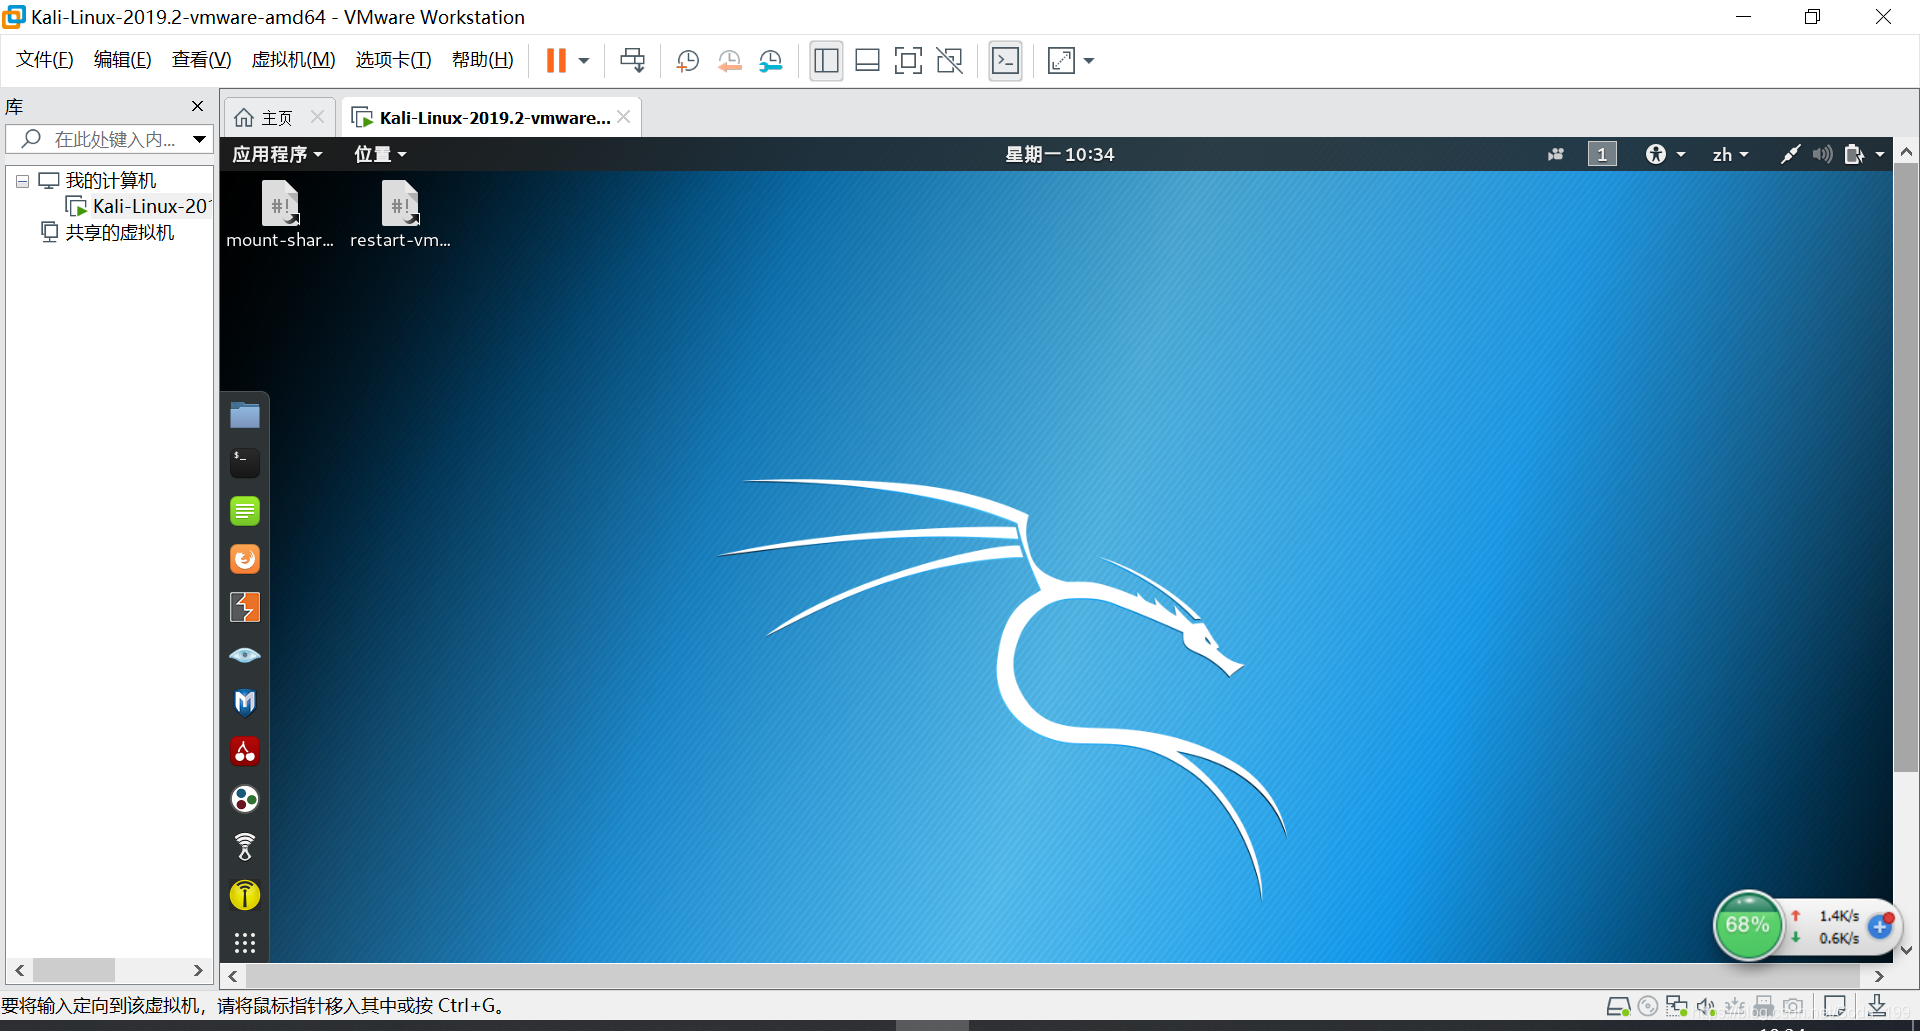The image size is (1920, 1031).
Task: Open restart-vm... script on Kali desktop
Action: 400,214
